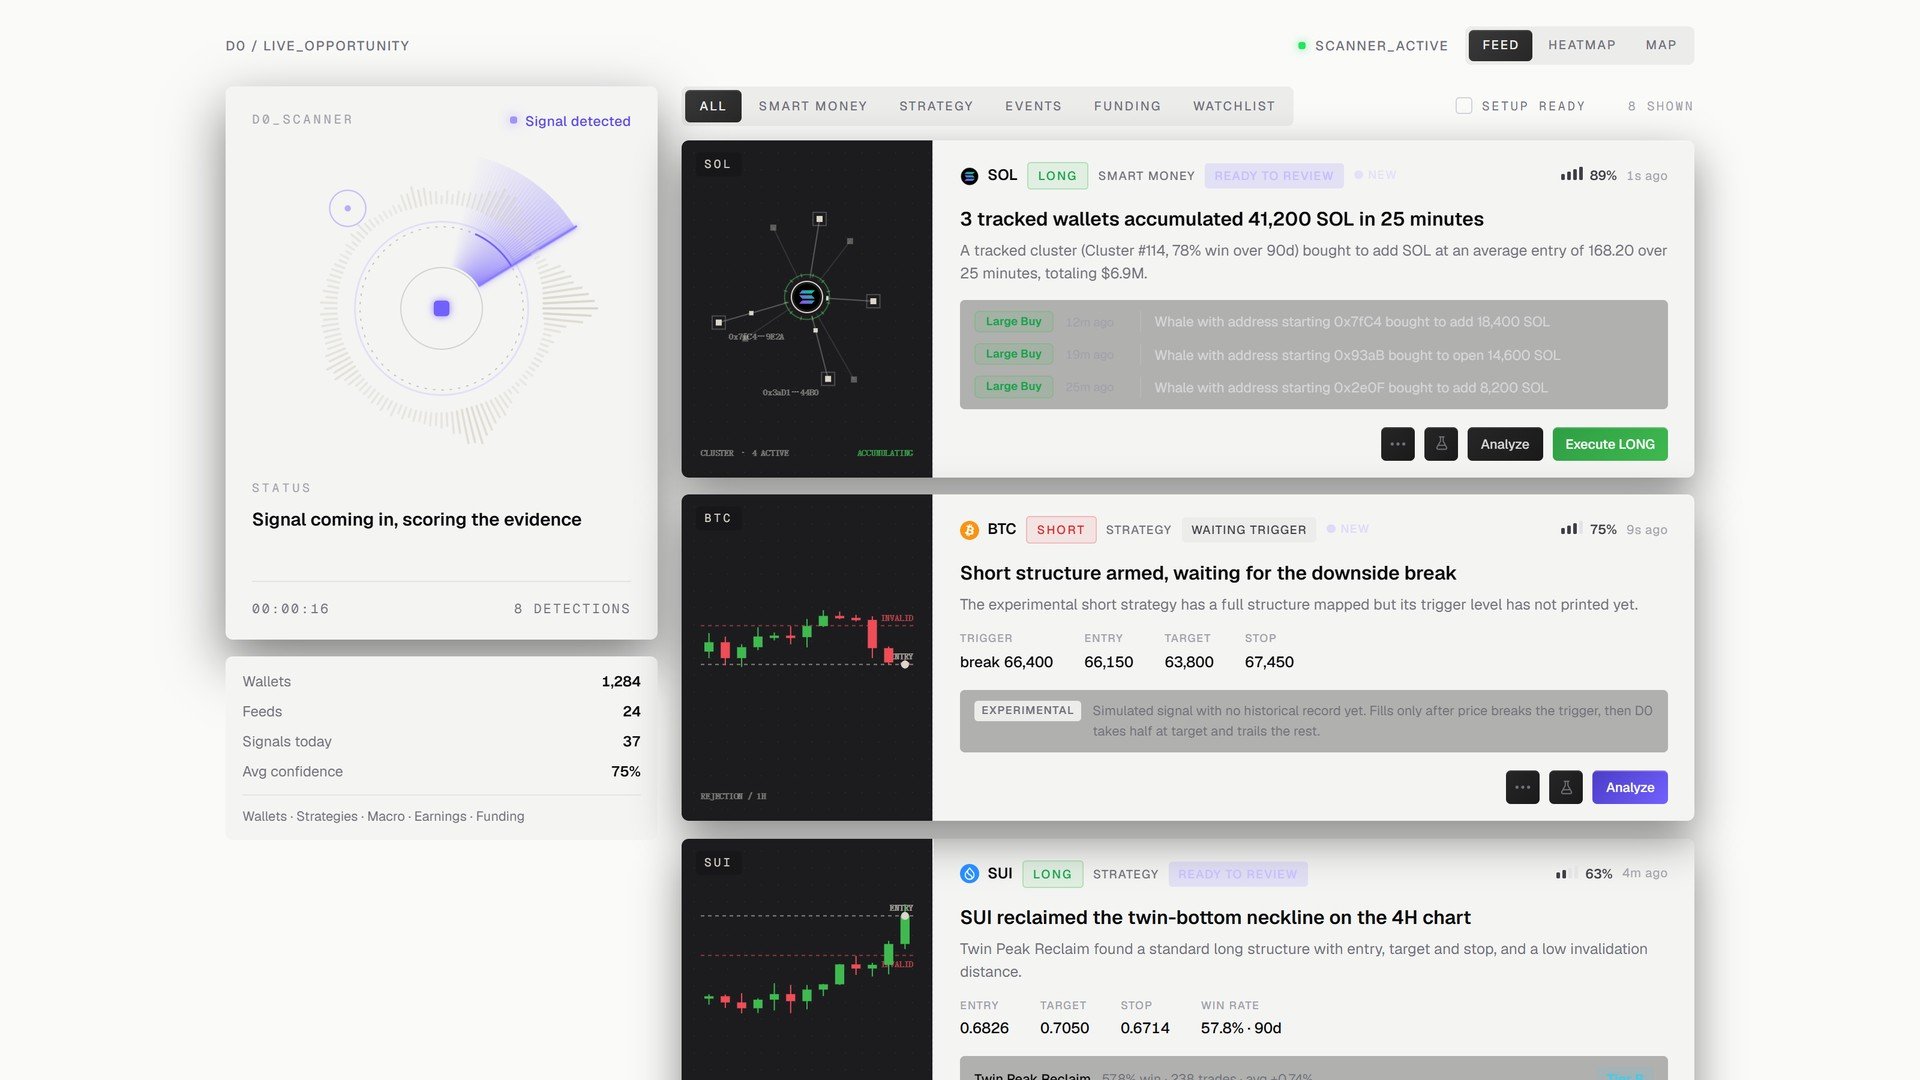Click READY TO REVIEW badge on SUI card
Viewport: 1920px width, 1080px height.
coord(1238,874)
